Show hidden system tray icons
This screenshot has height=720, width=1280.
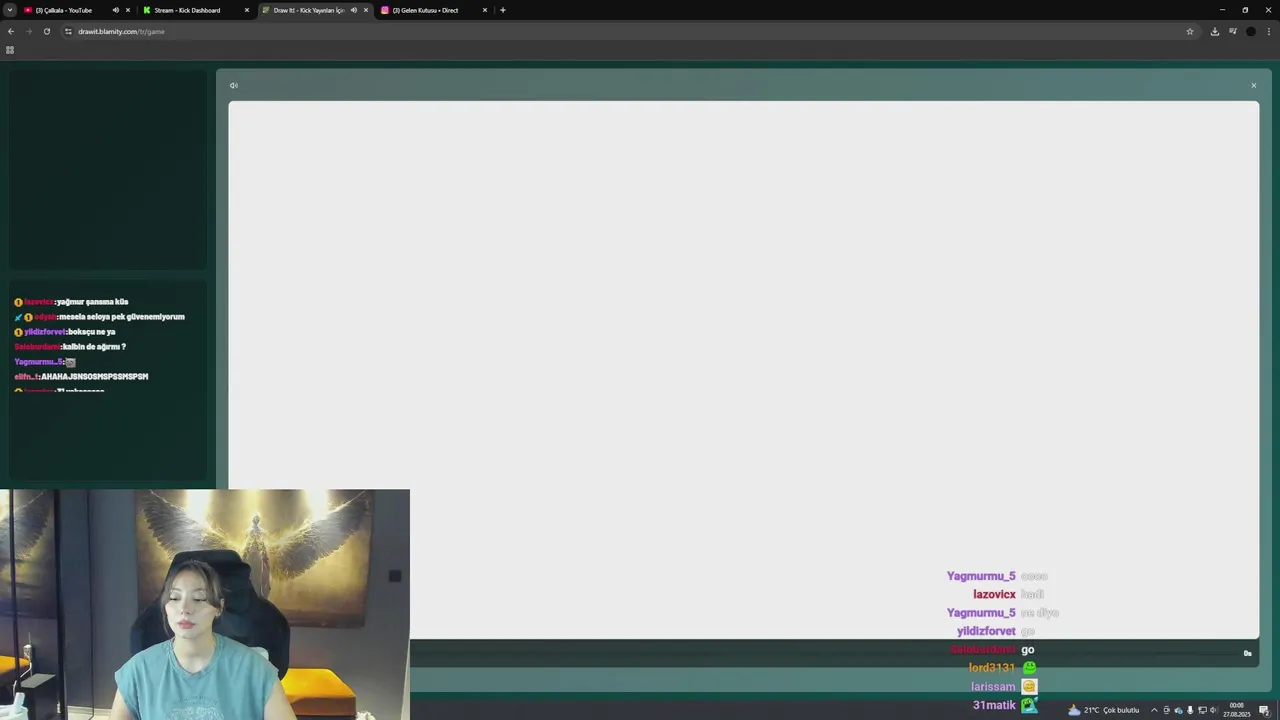(x=1154, y=710)
